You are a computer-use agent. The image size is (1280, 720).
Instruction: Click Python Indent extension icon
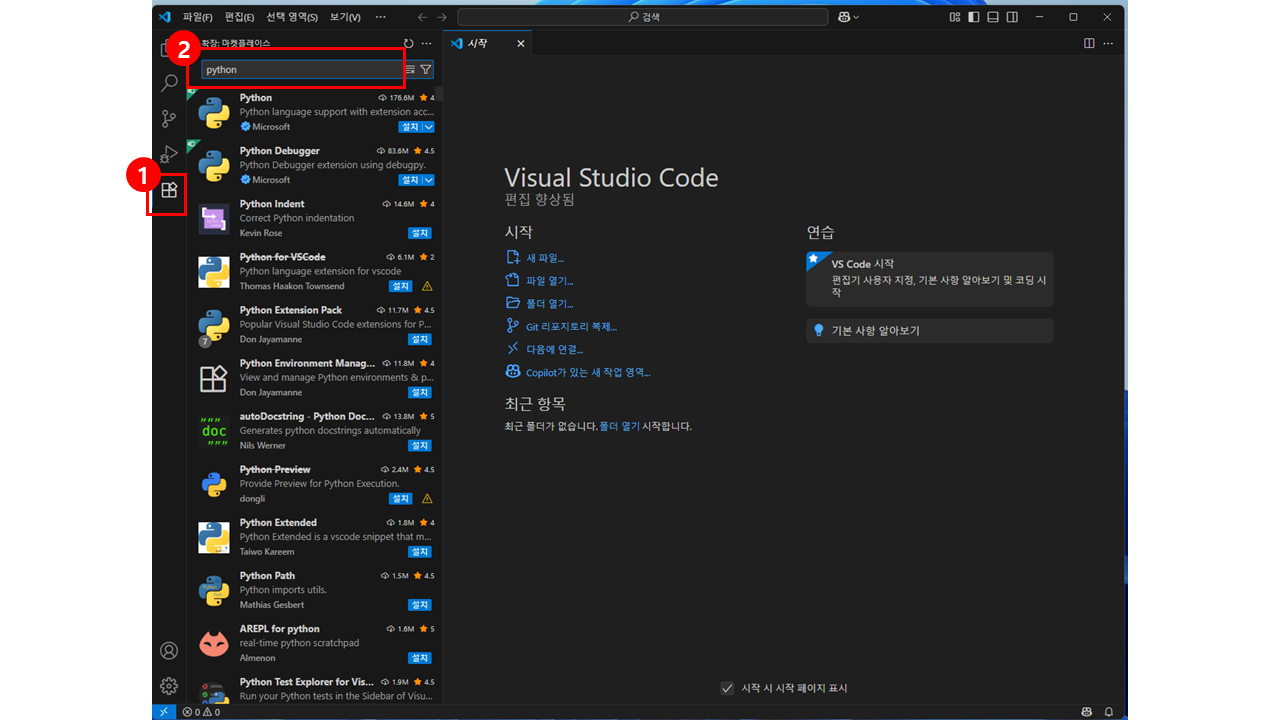click(x=214, y=218)
